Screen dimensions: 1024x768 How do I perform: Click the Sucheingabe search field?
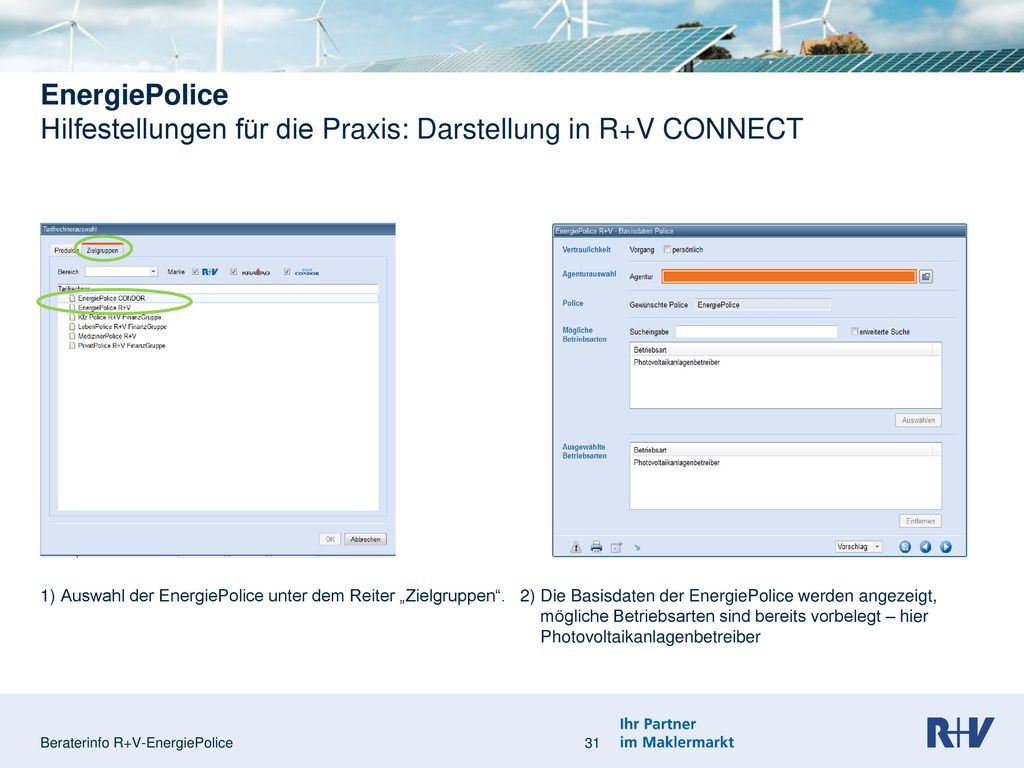(x=756, y=332)
